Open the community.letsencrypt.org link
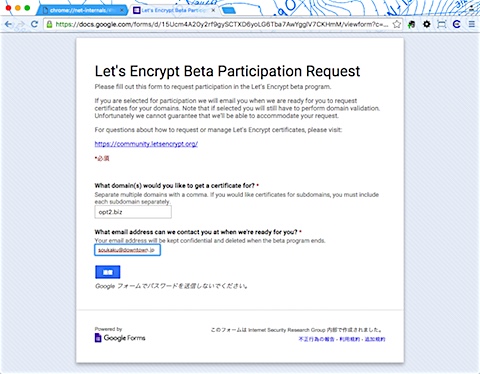 146,144
